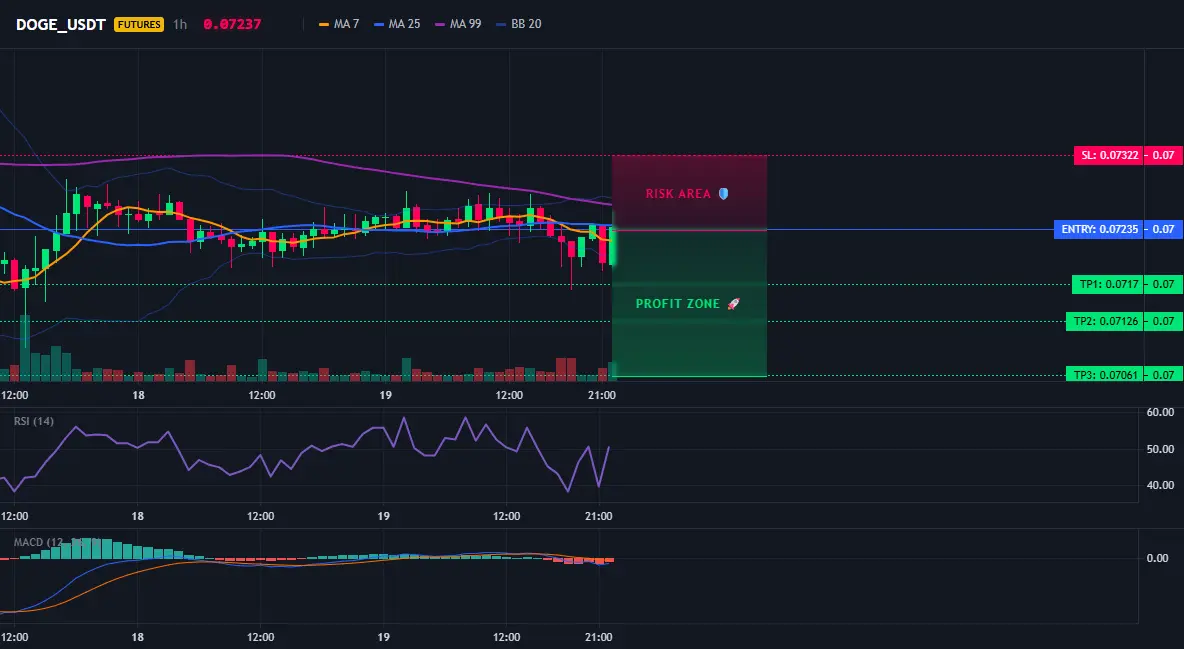This screenshot has width=1184, height=649.
Task: Click the ENTRY: 0.07235 price label
Action: (x=1099, y=229)
